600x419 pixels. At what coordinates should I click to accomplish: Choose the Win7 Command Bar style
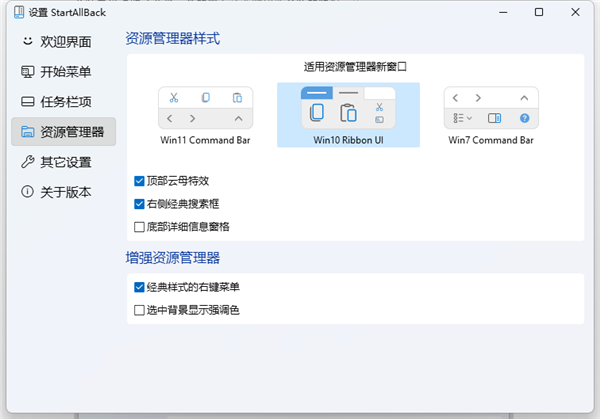tap(491, 115)
